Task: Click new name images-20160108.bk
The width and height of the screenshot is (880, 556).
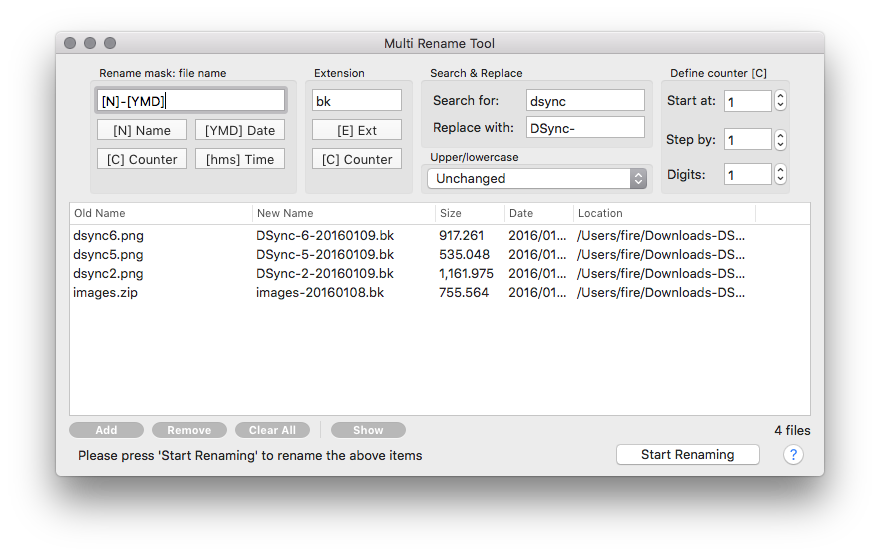Action: coord(320,293)
